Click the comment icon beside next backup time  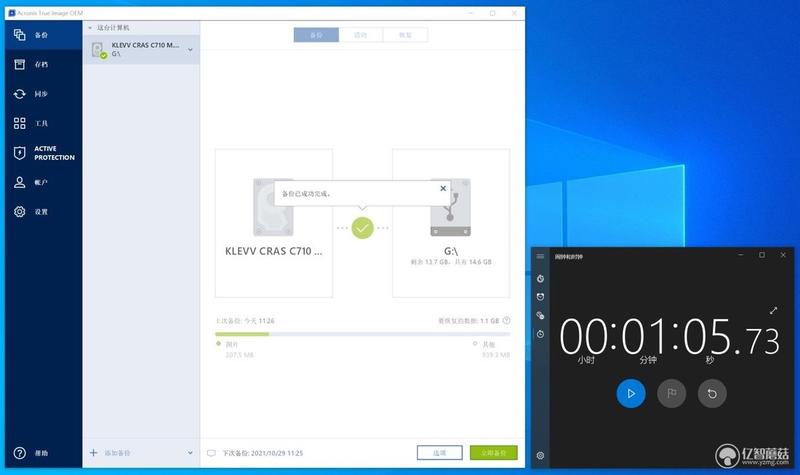point(211,453)
